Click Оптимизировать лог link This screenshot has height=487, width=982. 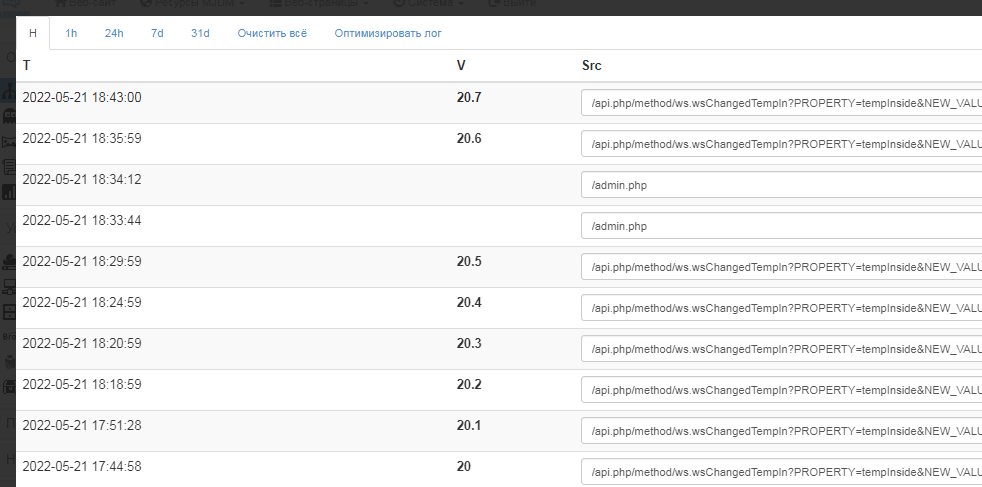[x=388, y=33]
